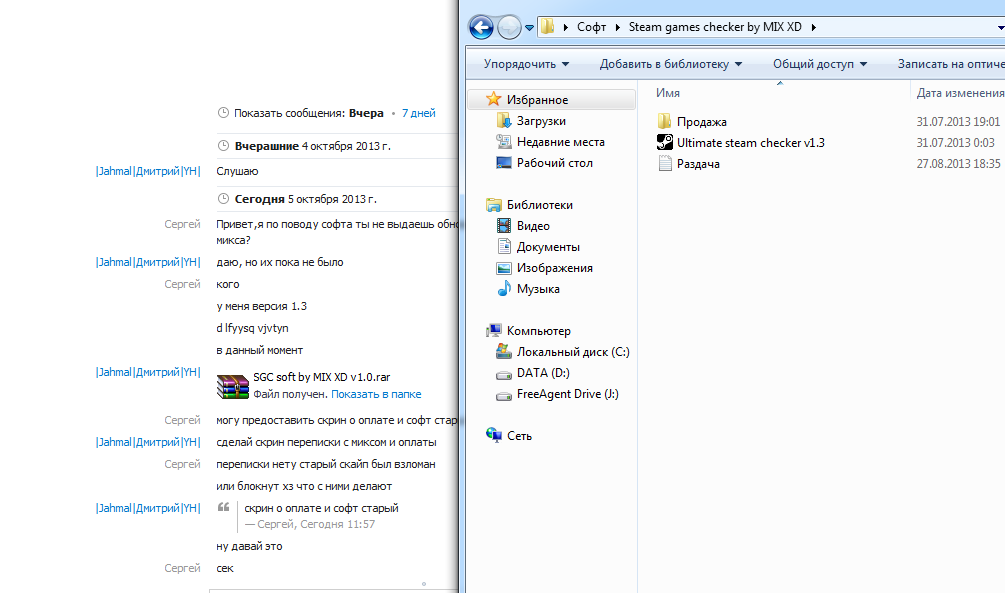Open recent locations dropdown beside forward arrow
This screenshot has height=593, width=1005.
point(529,28)
